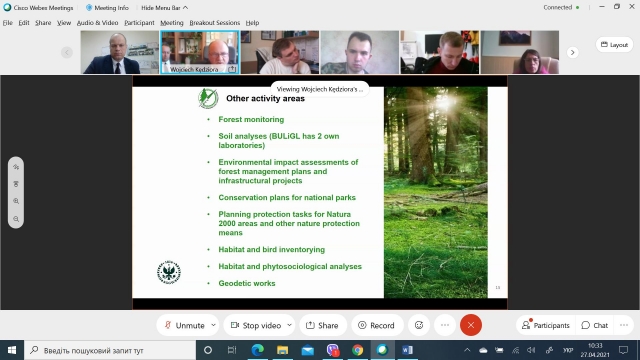Click the Viewing Wojciech Kędziora's label
This screenshot has width=640, height=360.
[320, 89]
